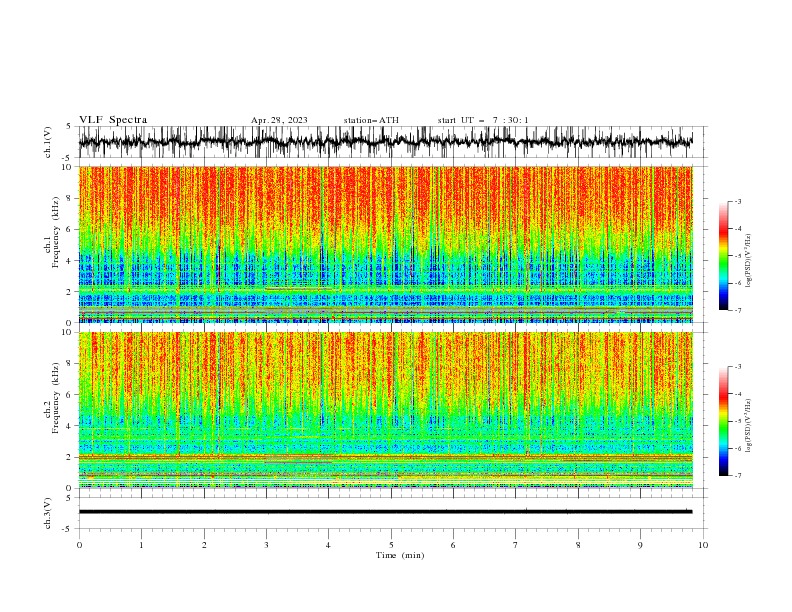Click inside the ch.1 spectrogram panel
Screen dimensions: 792x612
[385, 244]
